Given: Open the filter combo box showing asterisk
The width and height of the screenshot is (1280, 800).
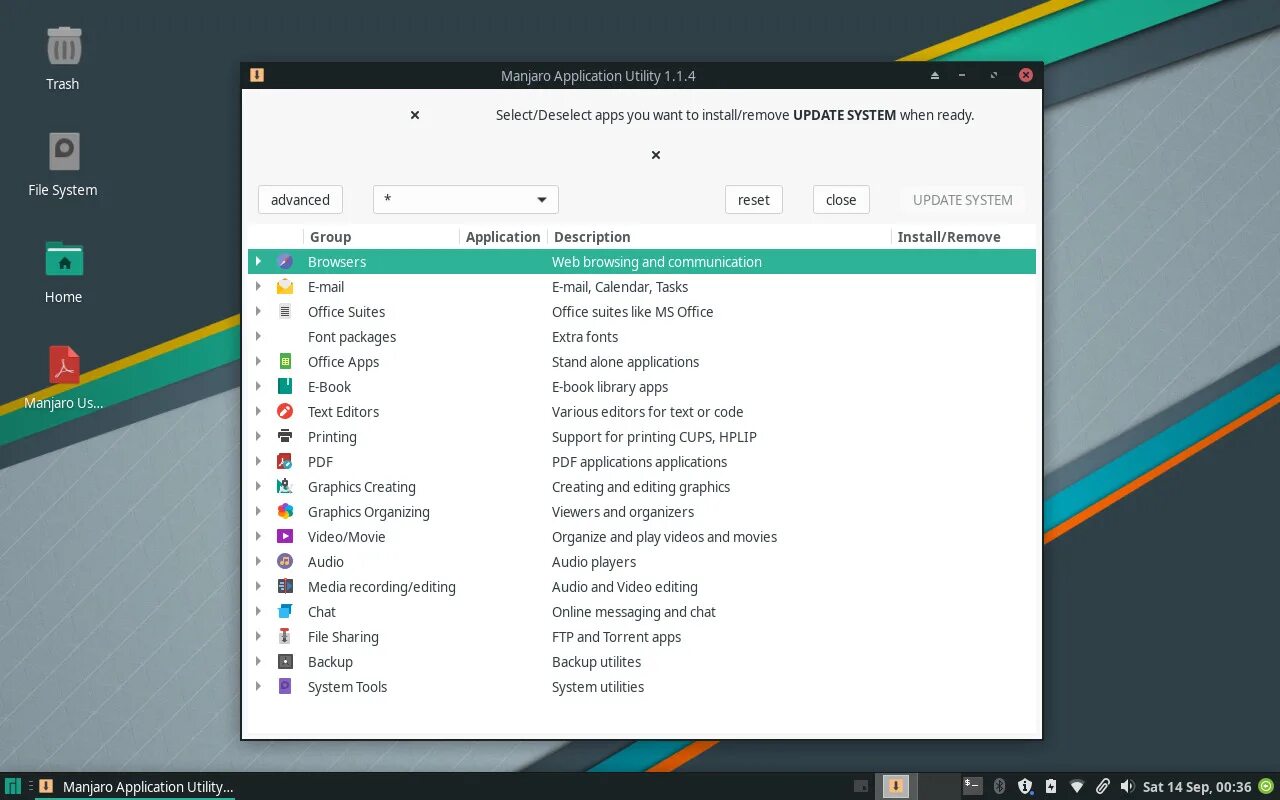Looking at the screenshot, I should [x=466, y=199].
